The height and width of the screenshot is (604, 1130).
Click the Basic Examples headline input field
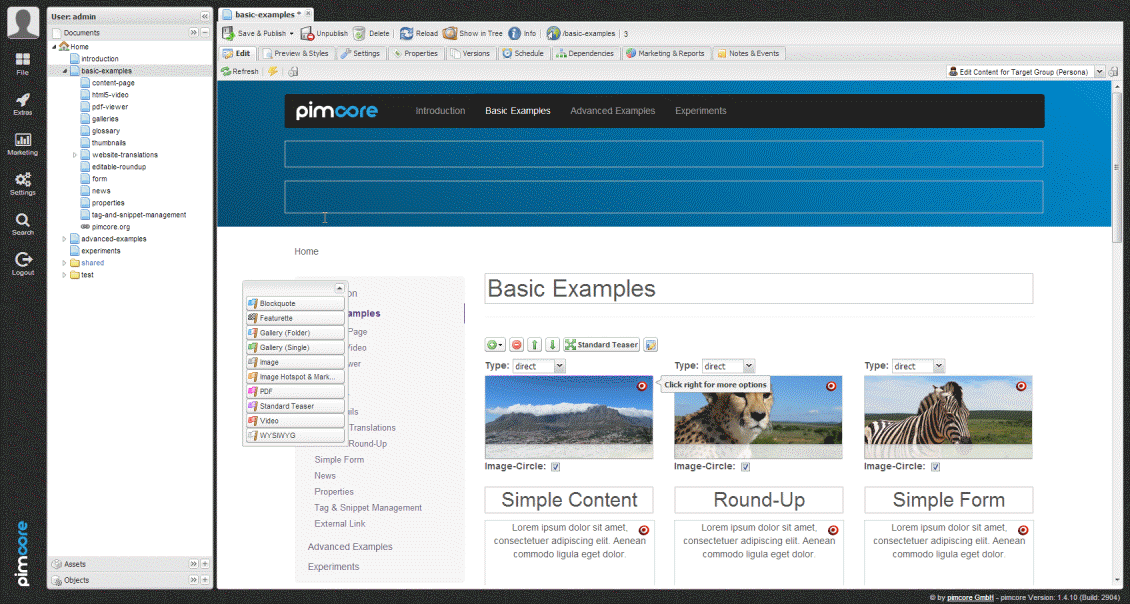tap(758, 289)
